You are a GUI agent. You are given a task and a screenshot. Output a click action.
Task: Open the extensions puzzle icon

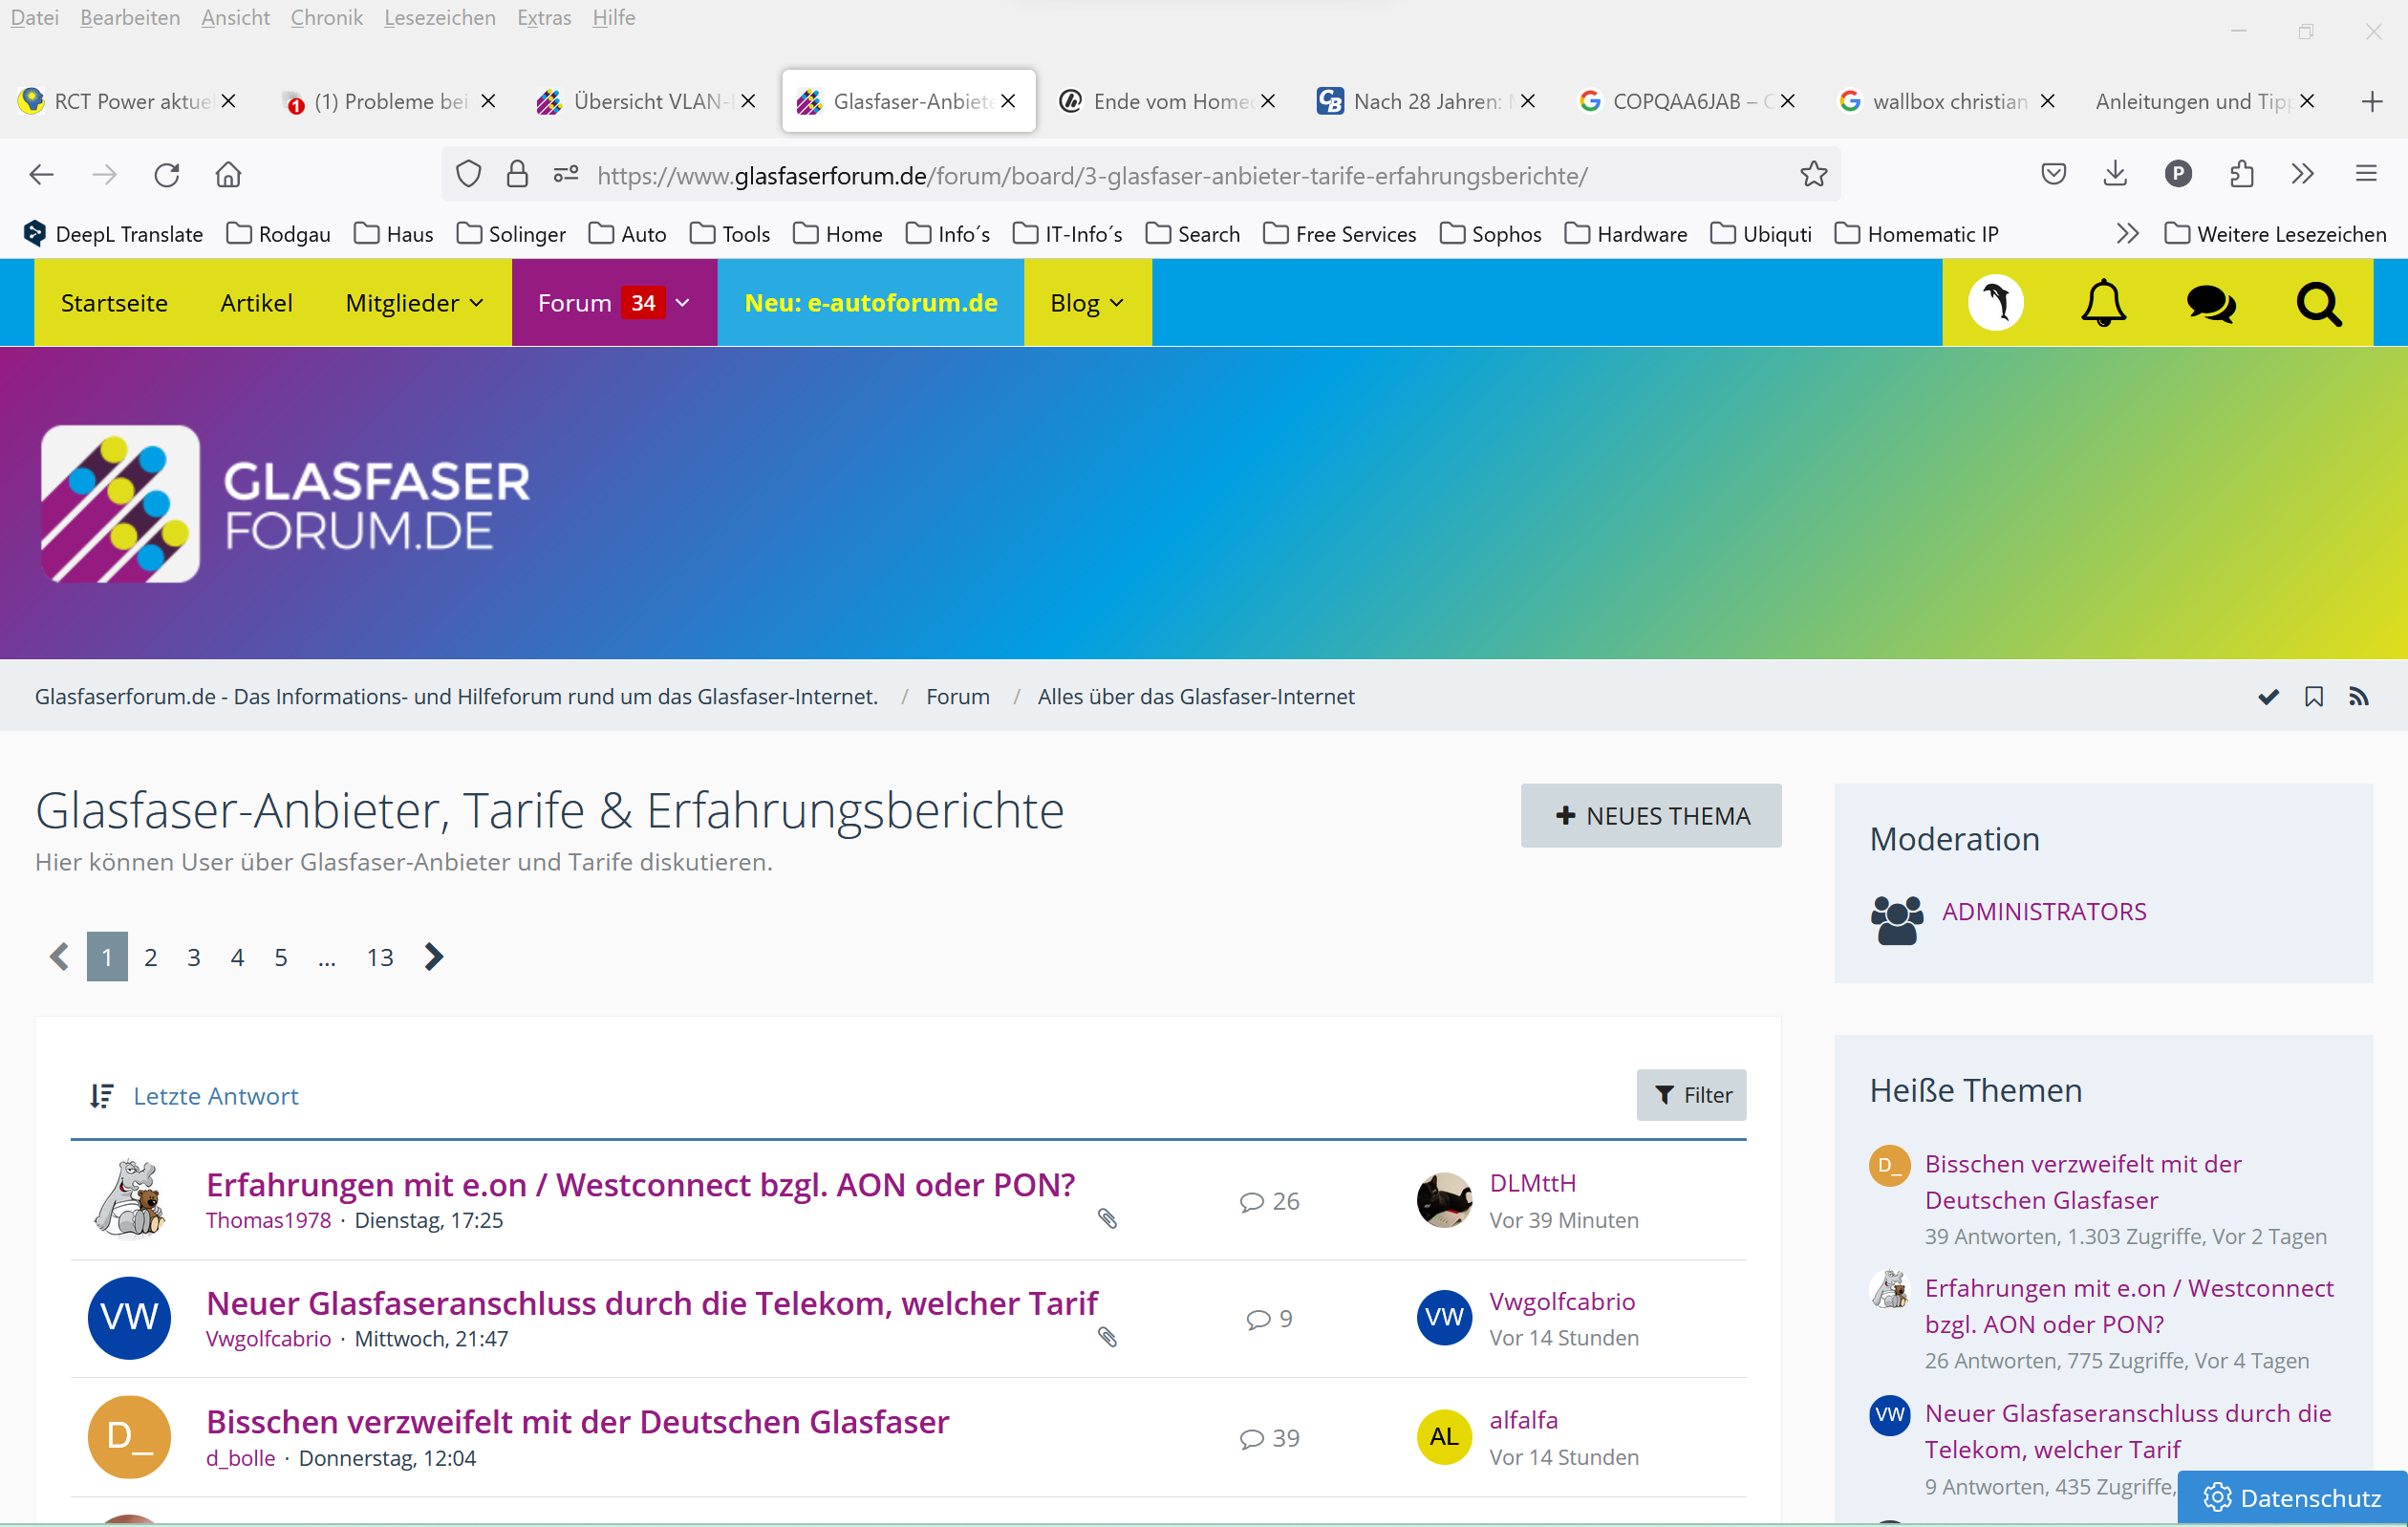[x=2242, y=175]
